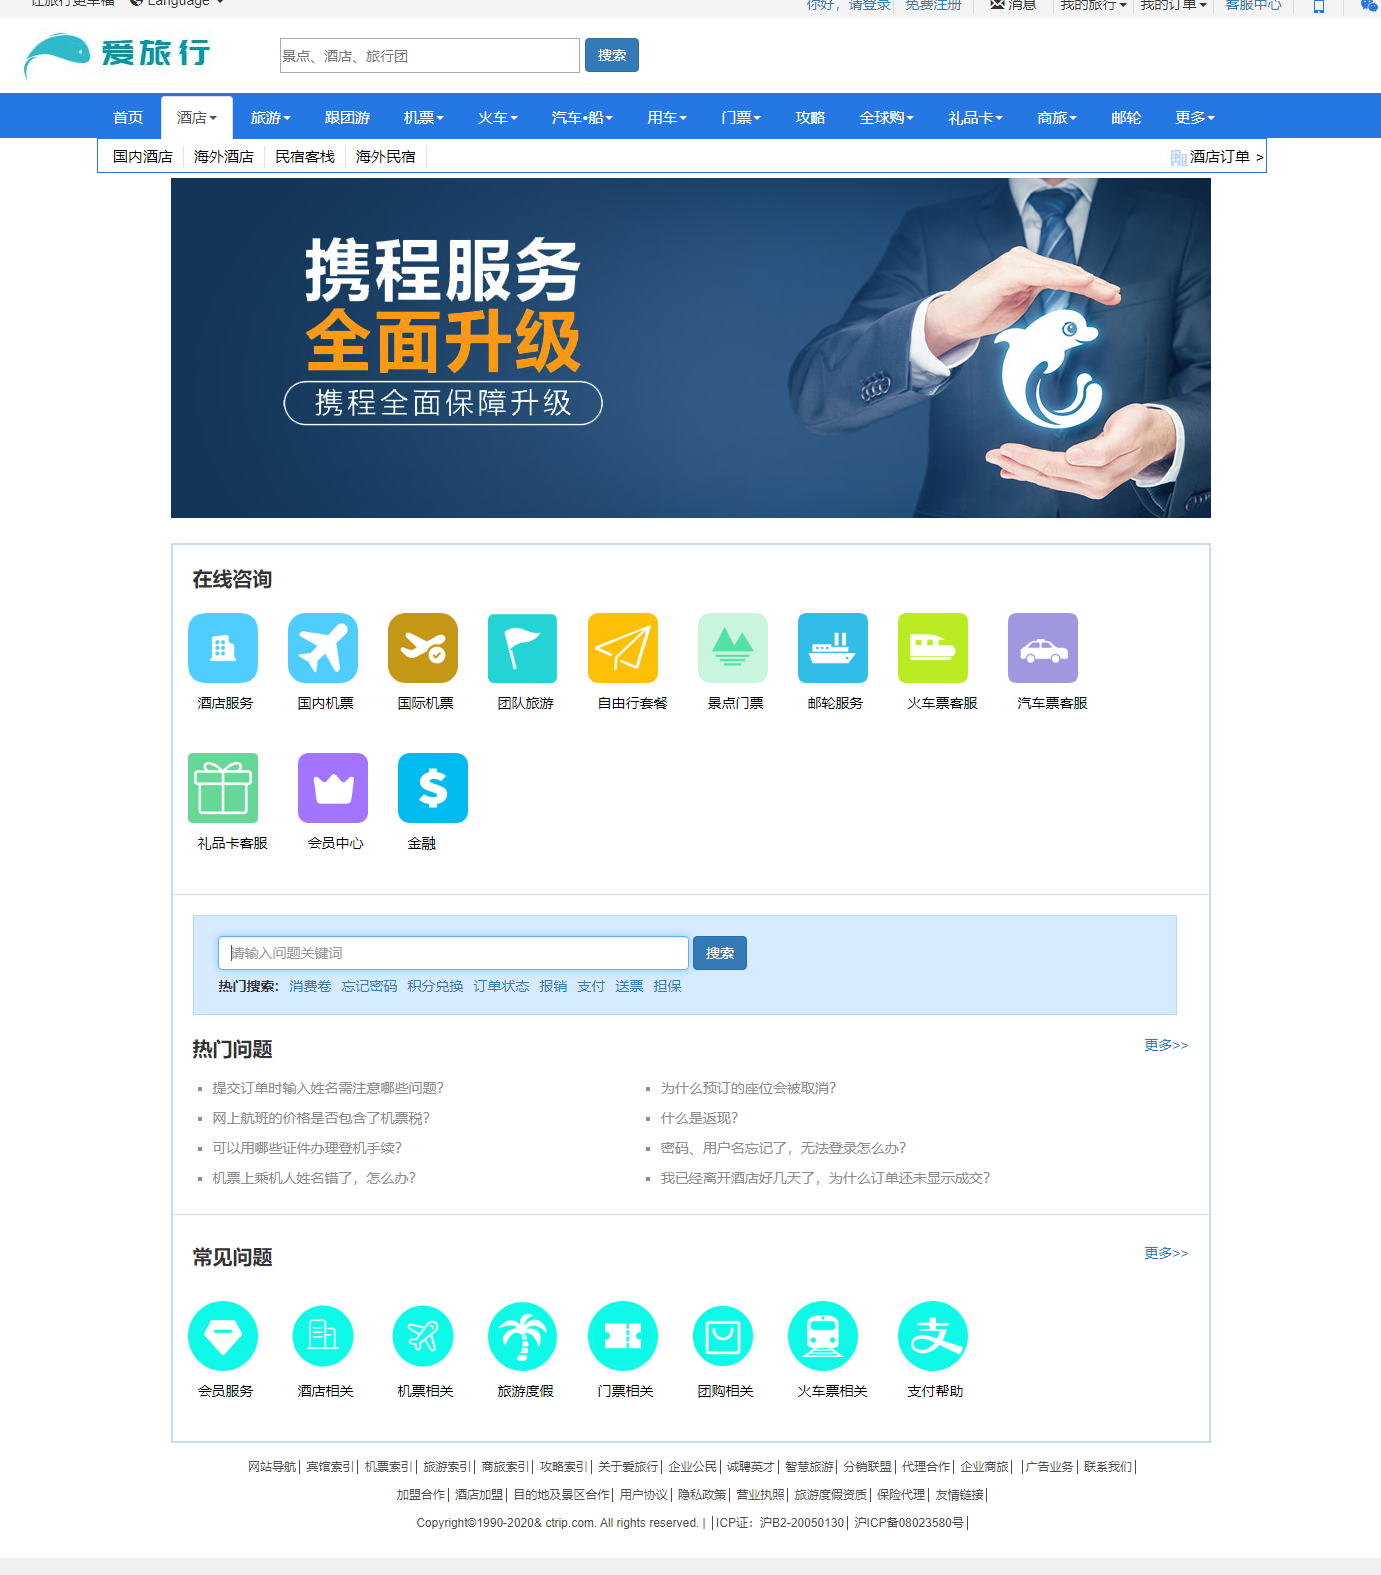Open the question 什么是返现?
The width and height of the screenshot is (1381, 1575).
click(x=699, y=1118)
